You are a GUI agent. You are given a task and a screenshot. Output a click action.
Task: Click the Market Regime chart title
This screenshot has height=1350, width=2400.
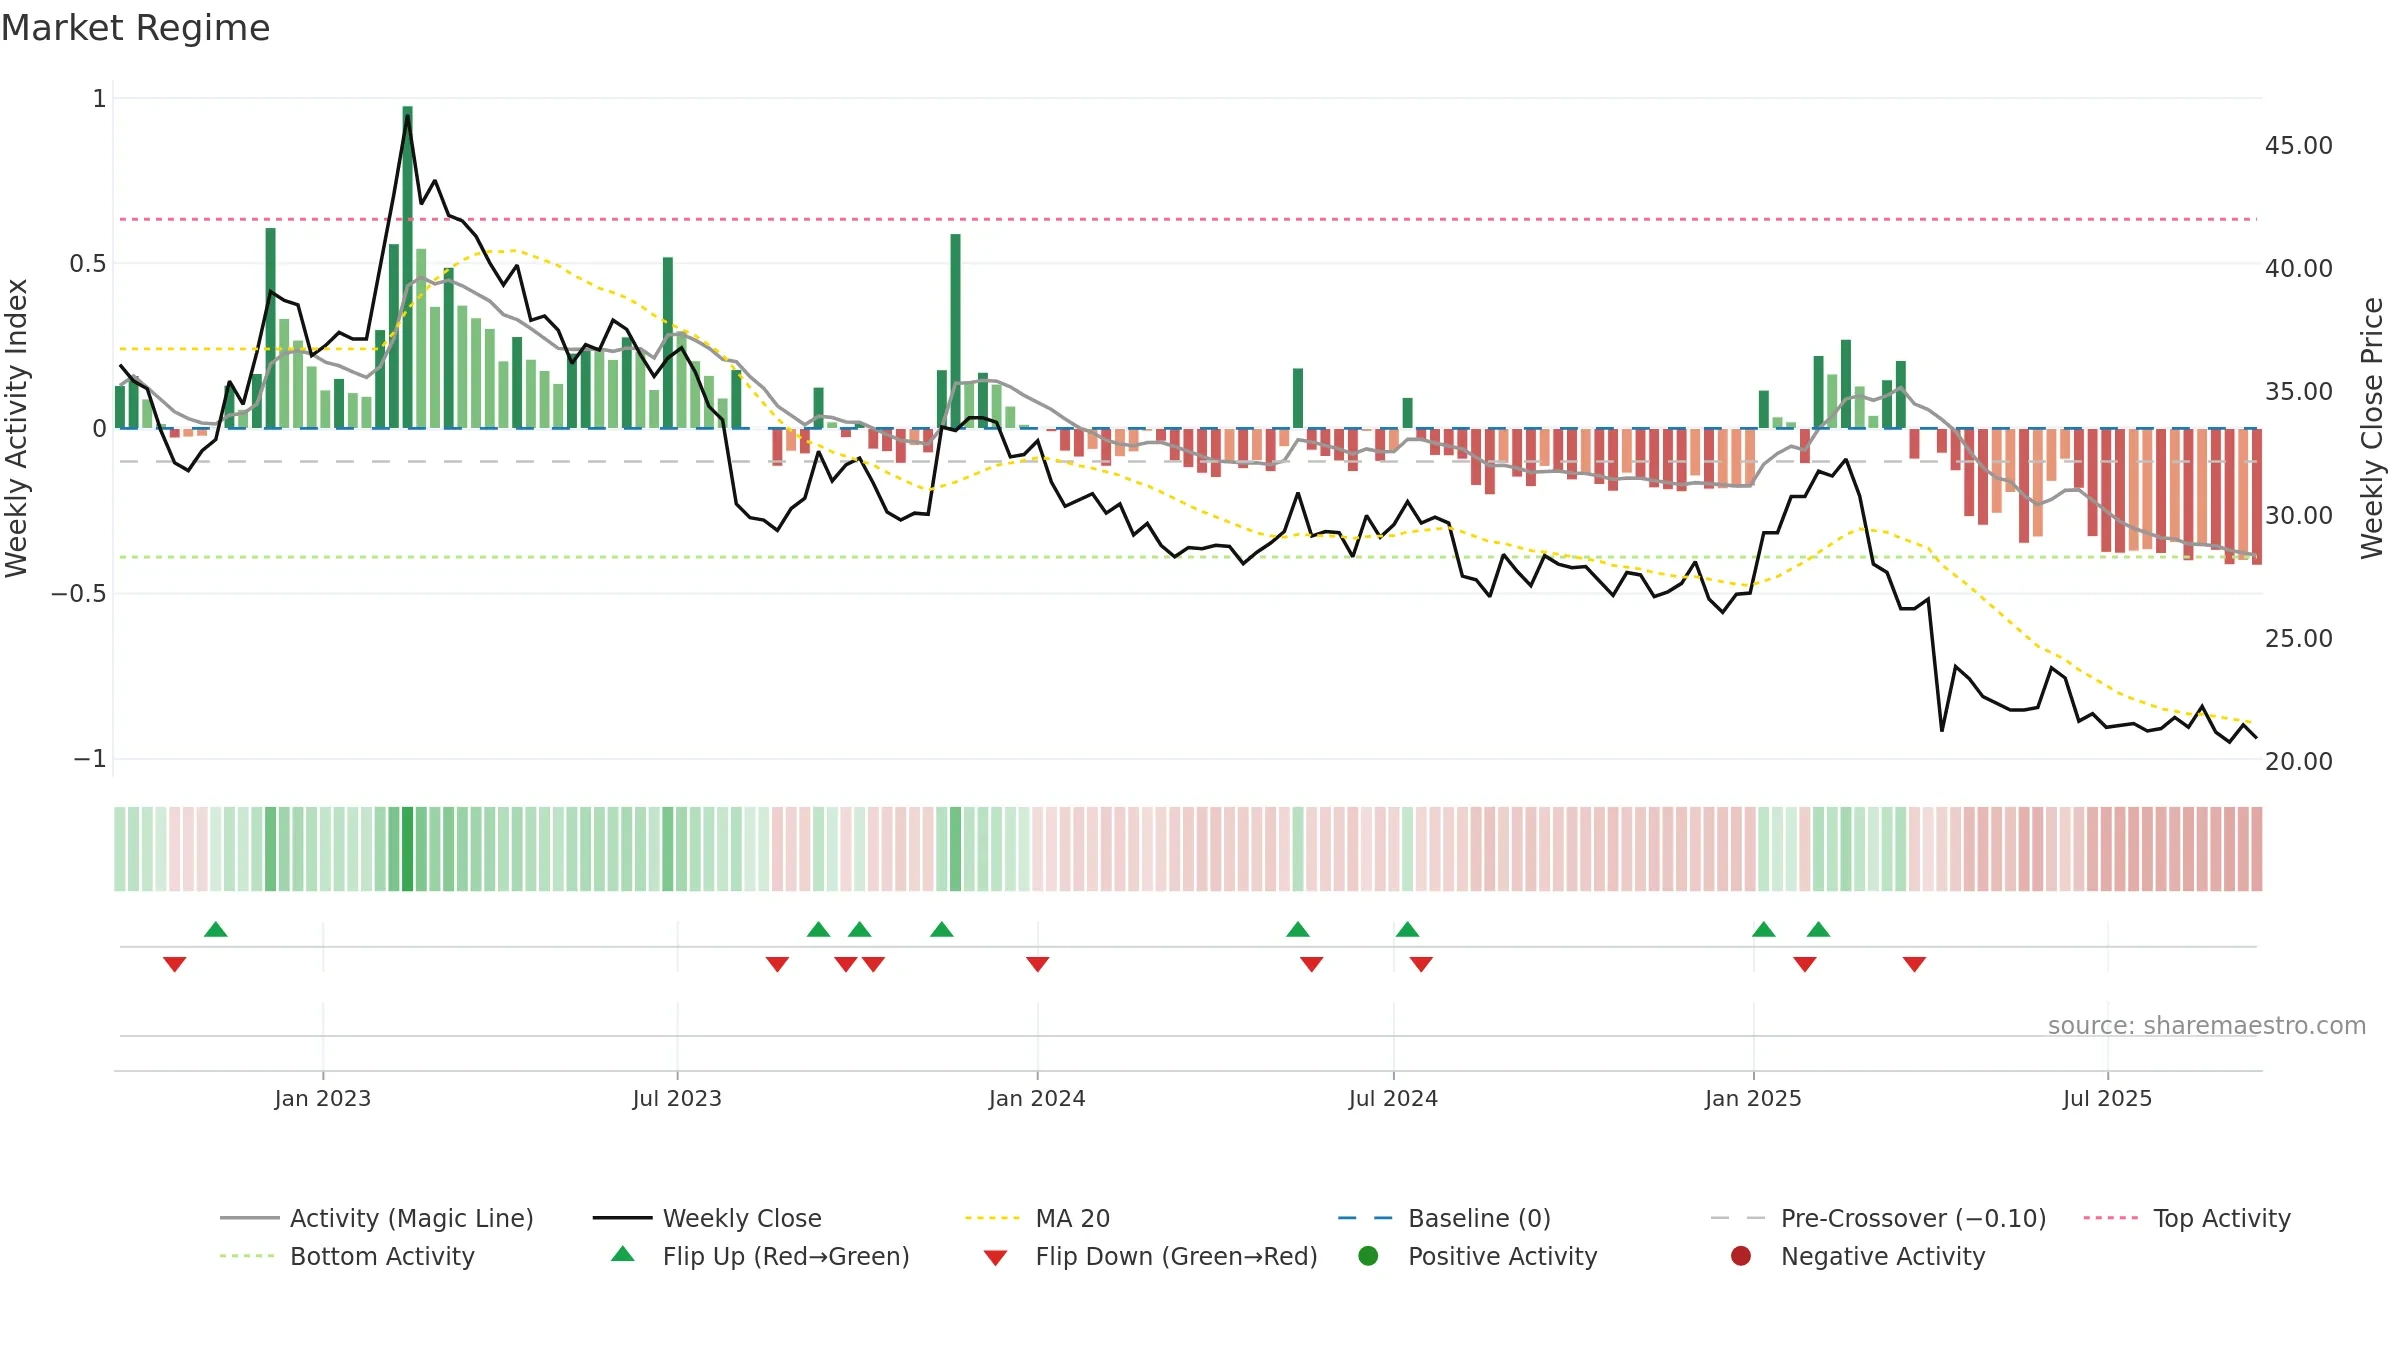[135, 28]
